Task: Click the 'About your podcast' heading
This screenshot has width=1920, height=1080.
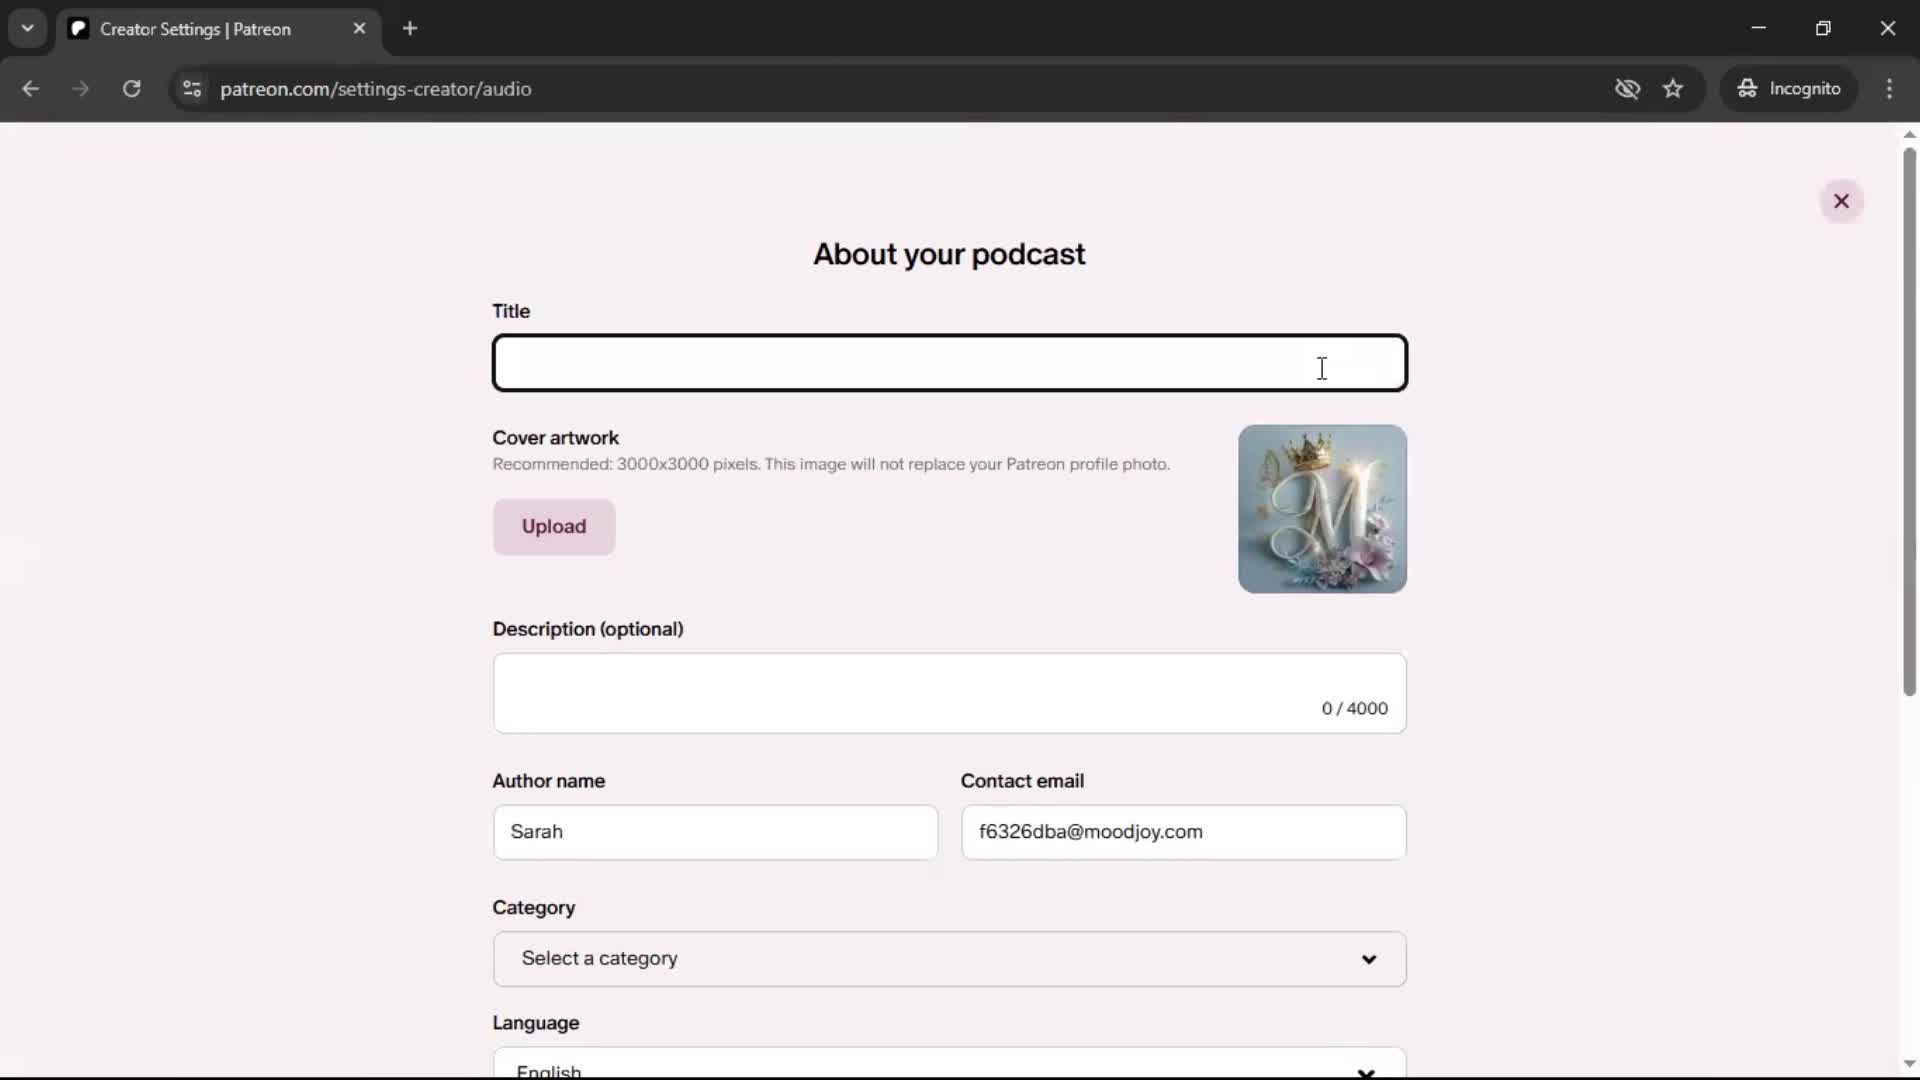Action: click(x=949, y=254)
